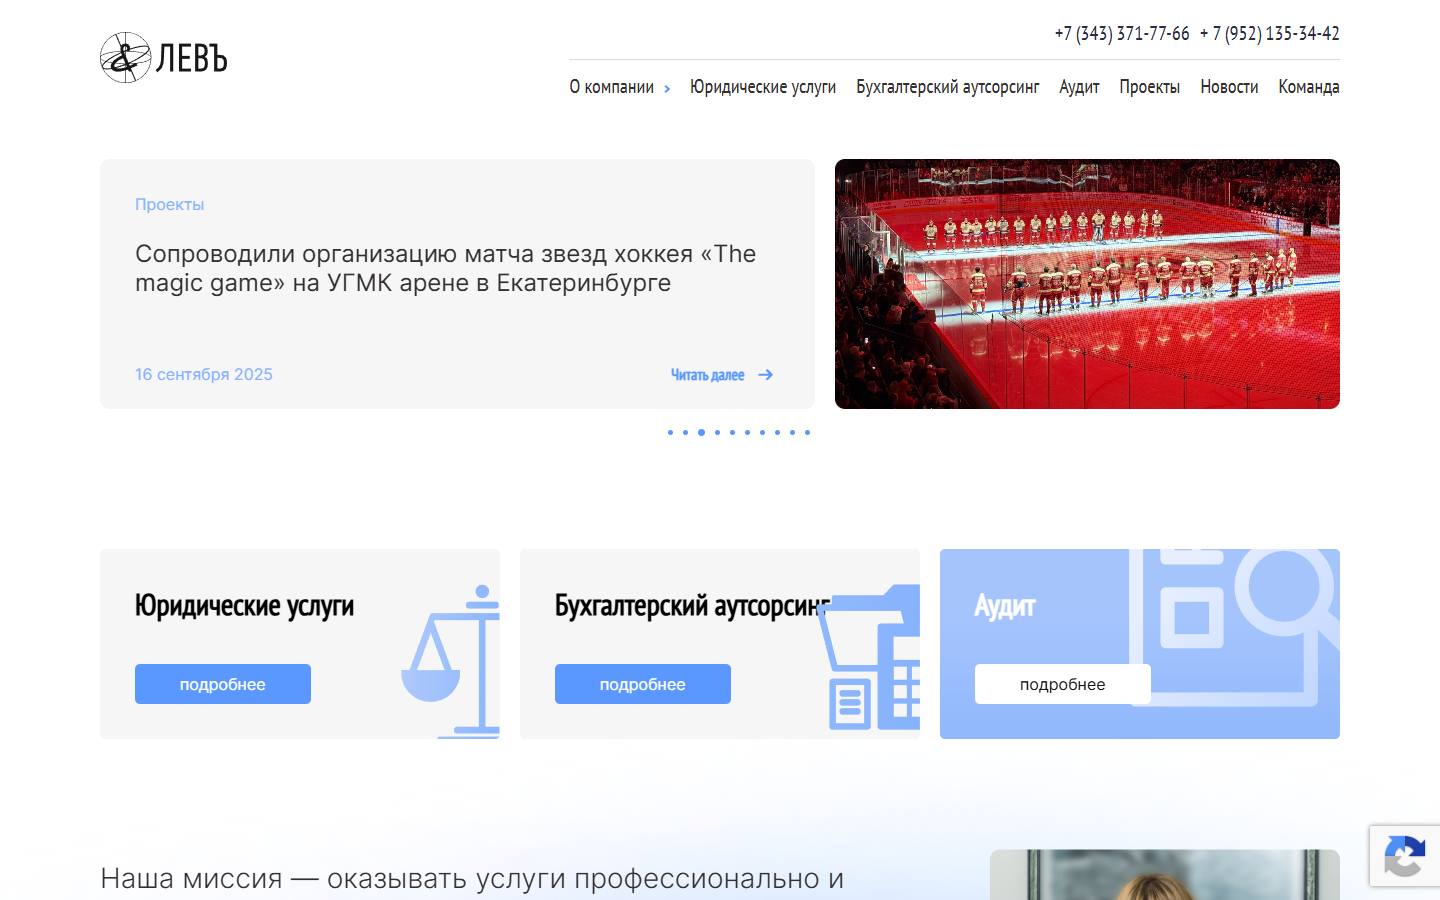
Task: Click the Наша миссия mission statement text
Action: (472, 879)
